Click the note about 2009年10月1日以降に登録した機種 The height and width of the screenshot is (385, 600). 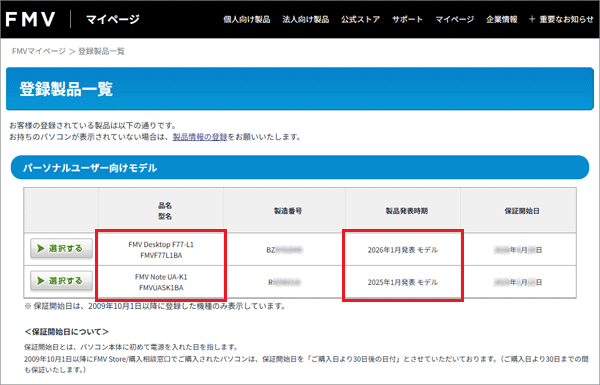155,306
